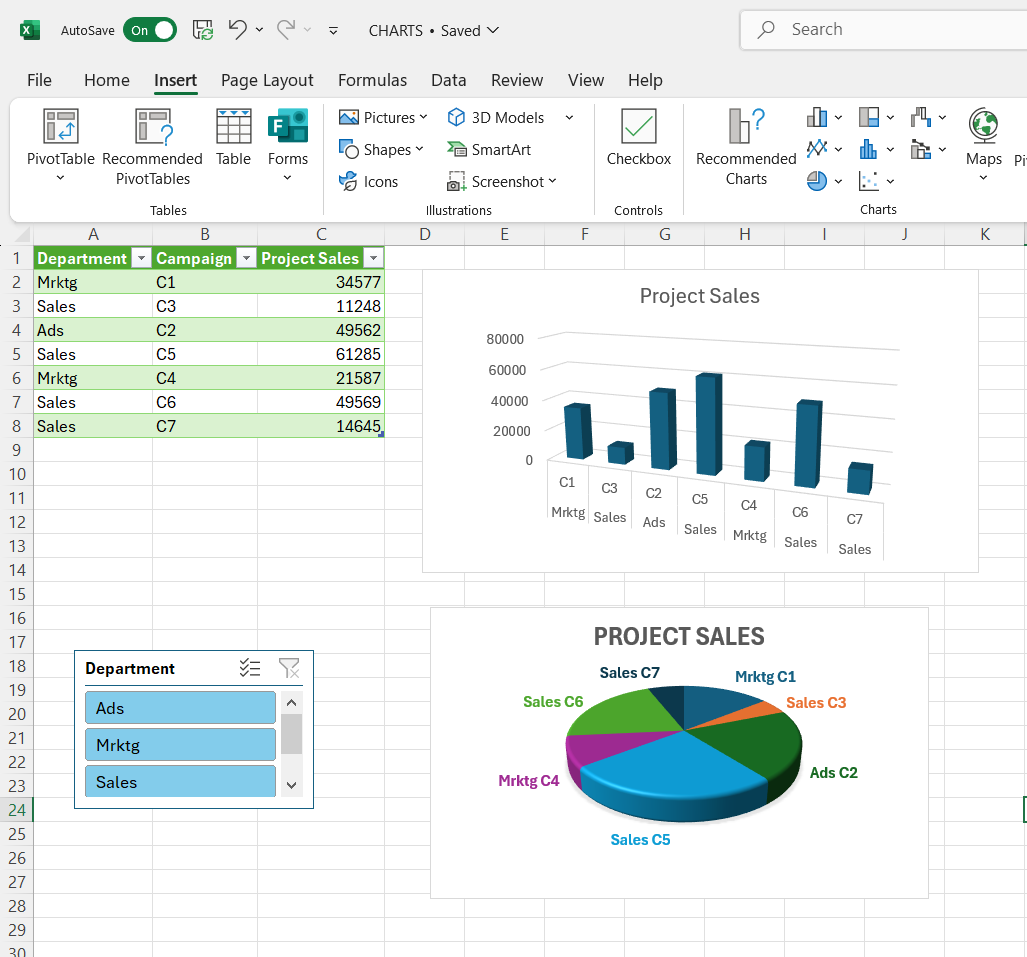Screen dimensions: 1027x957
Task: Select cell with value 34577
Action: (321, 282)
